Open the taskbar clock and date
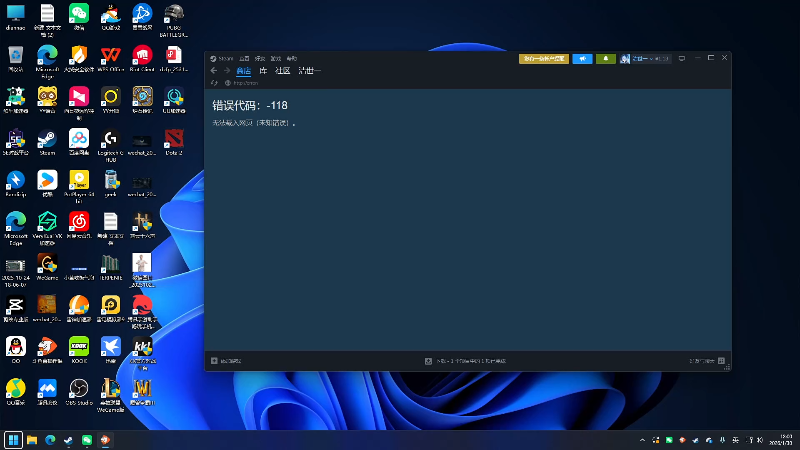The image size is (800, 450). click(781, 440)
